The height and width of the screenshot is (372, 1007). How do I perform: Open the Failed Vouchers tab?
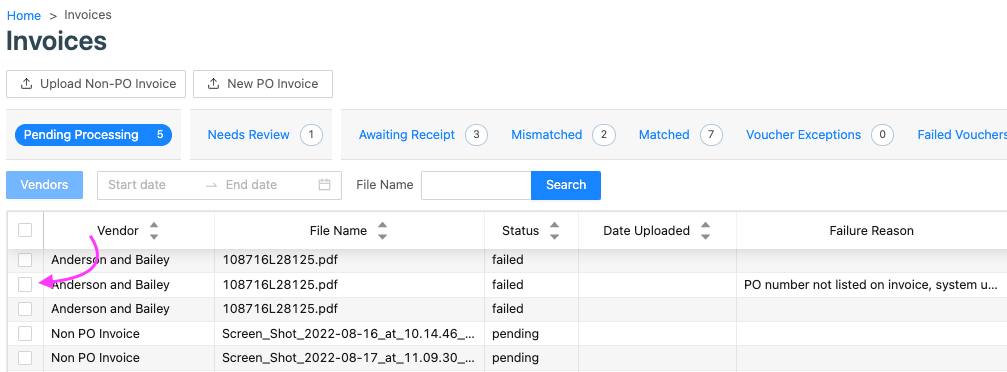pos(961,135)
